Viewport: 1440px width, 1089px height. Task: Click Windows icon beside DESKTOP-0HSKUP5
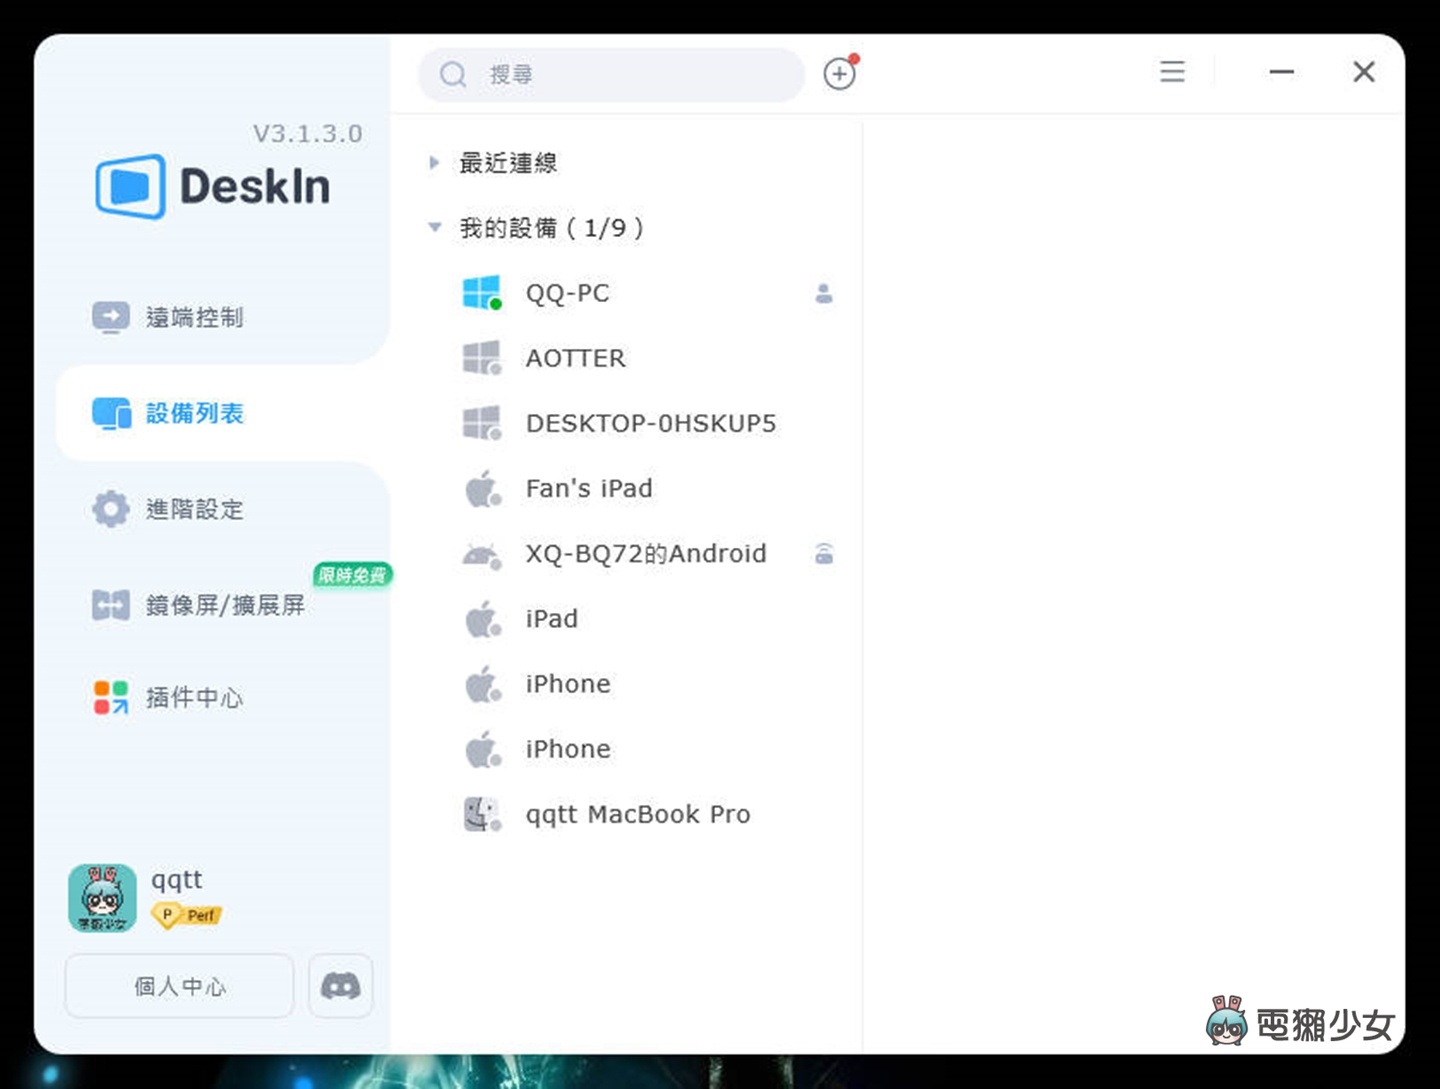(x=482, y=423)
